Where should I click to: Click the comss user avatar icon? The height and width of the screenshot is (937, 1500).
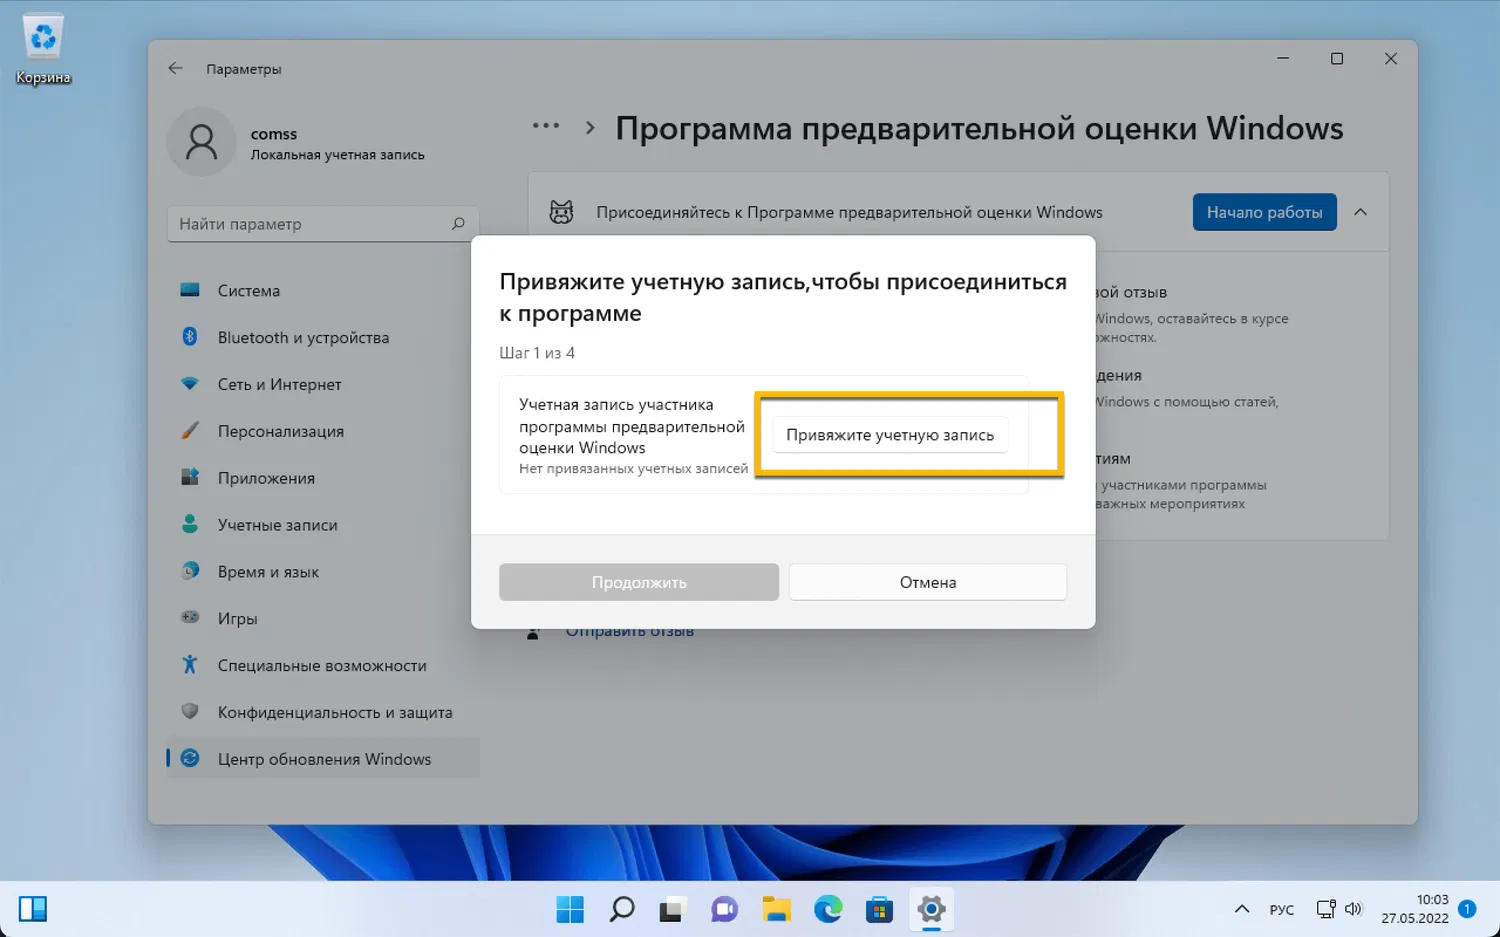[201, 142]
